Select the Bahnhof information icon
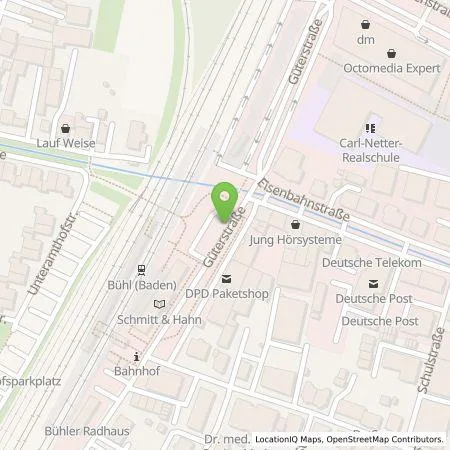450x450 pixels. click(x=136, y=357)
